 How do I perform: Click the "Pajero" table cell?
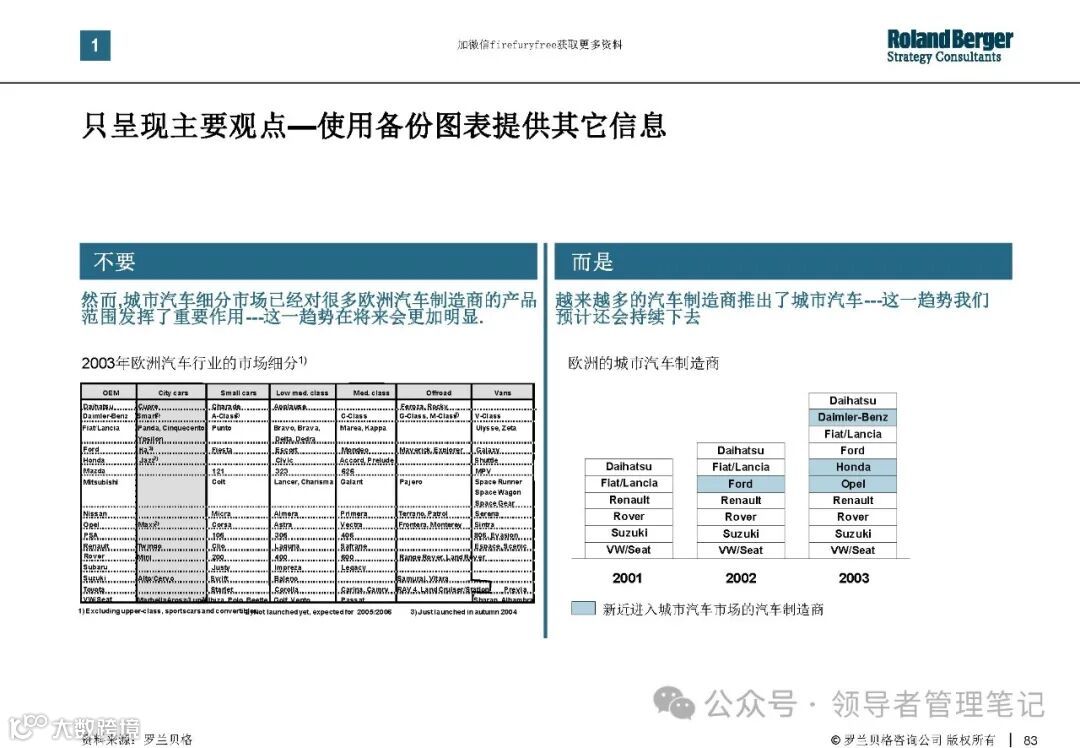pyautogui.click(x=411, y=482)
